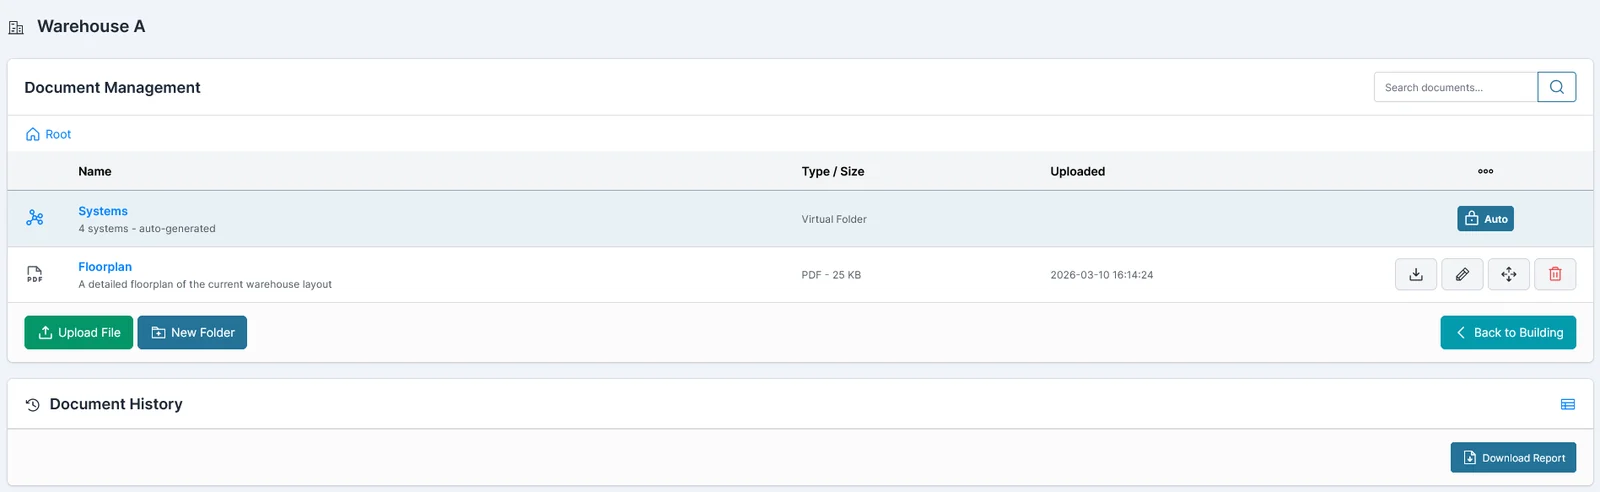
Task: Toggle the Document History table view icon
Action: click(1568, 404)
